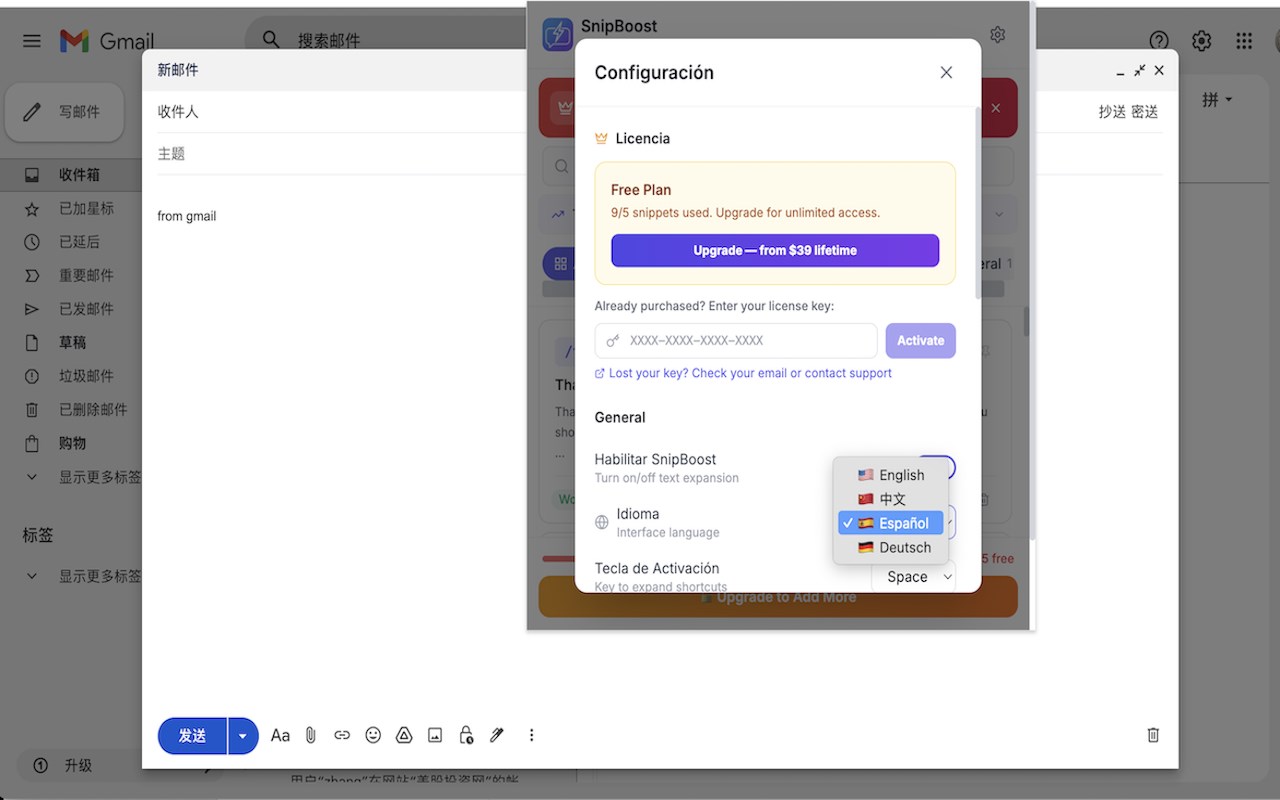Open 草稿 drafts folder

tap(71, 342)
